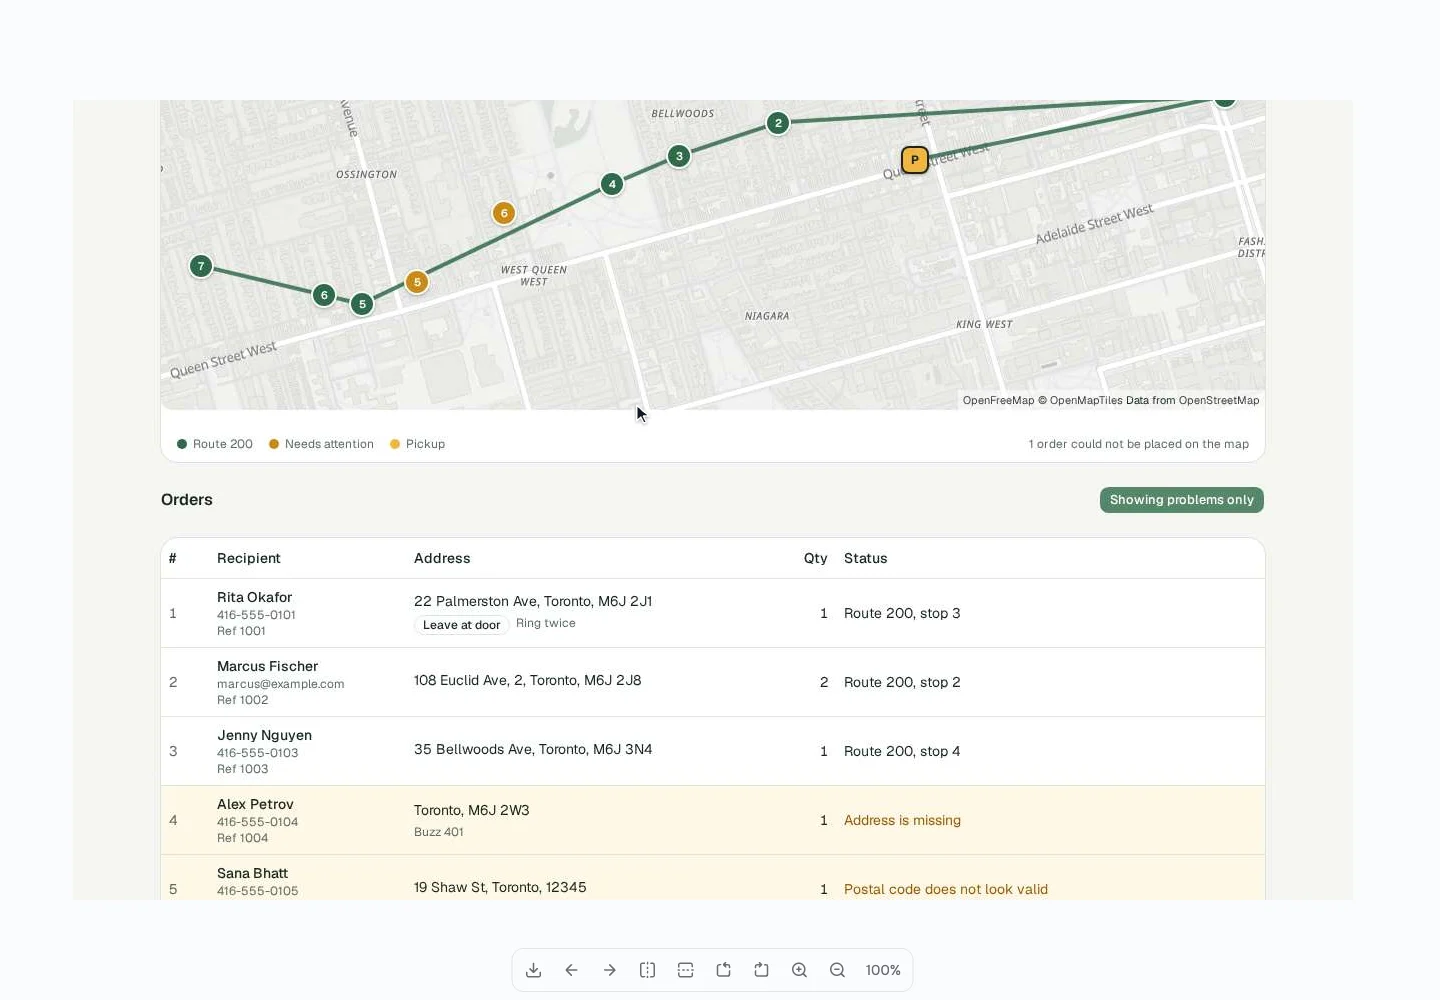Click the Needs attention legend entry
Viewport: 1440px width, 1000px height.
321,444
